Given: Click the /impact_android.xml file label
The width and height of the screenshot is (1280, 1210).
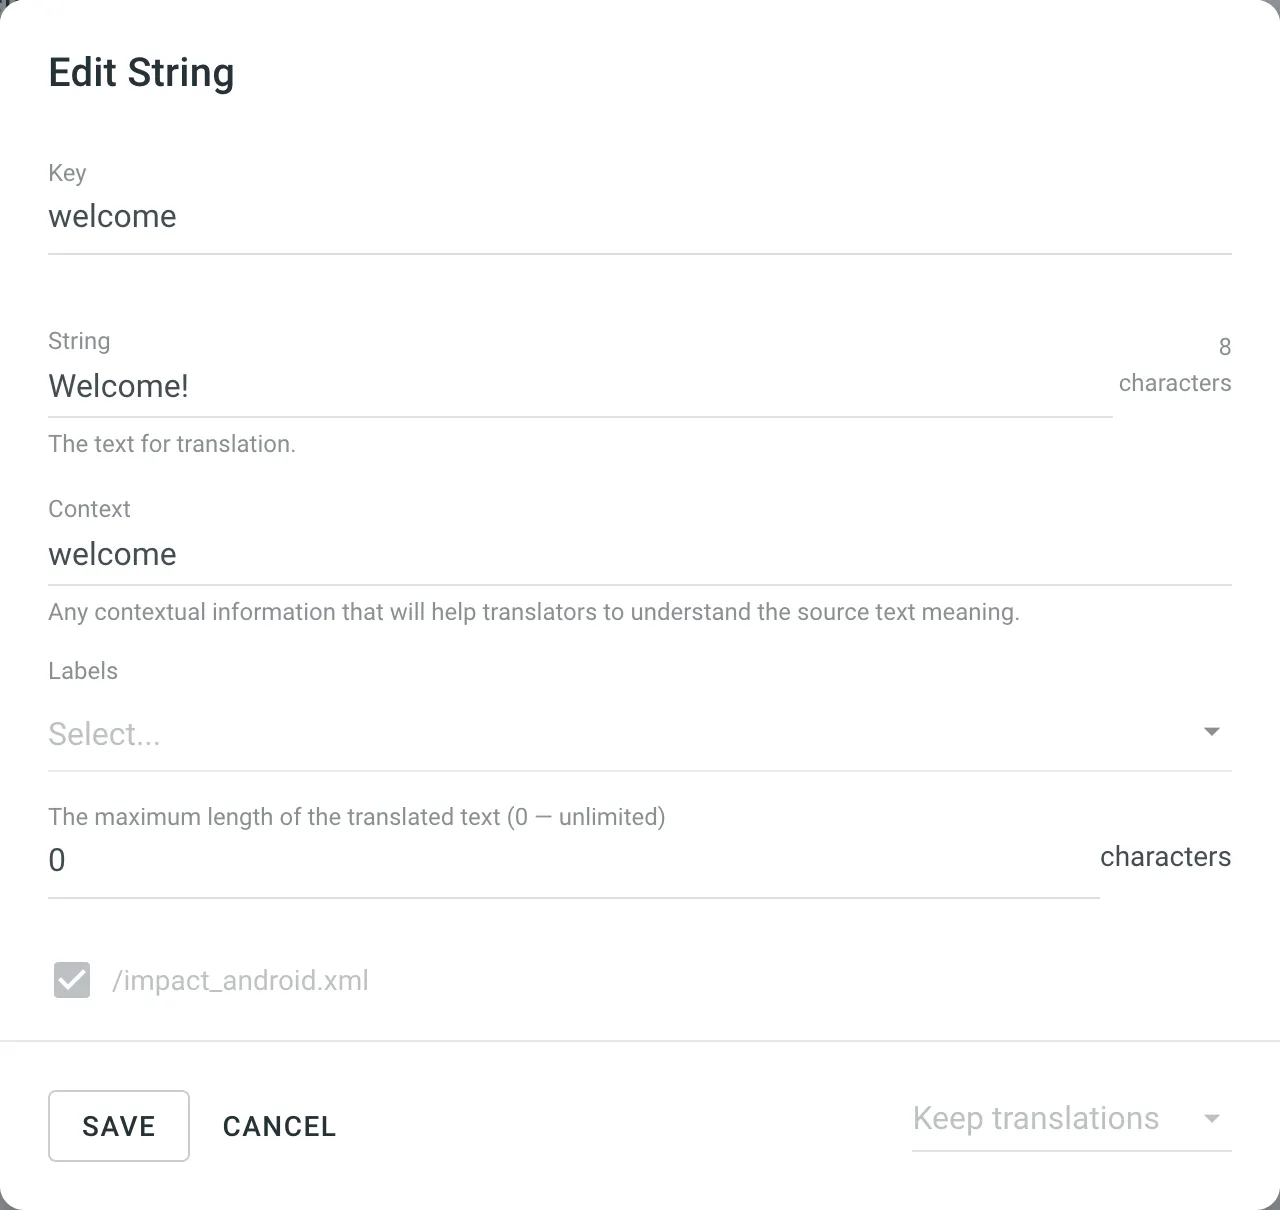Looking at the screenshot, I should pyautogui.click(x=240, y=981).
